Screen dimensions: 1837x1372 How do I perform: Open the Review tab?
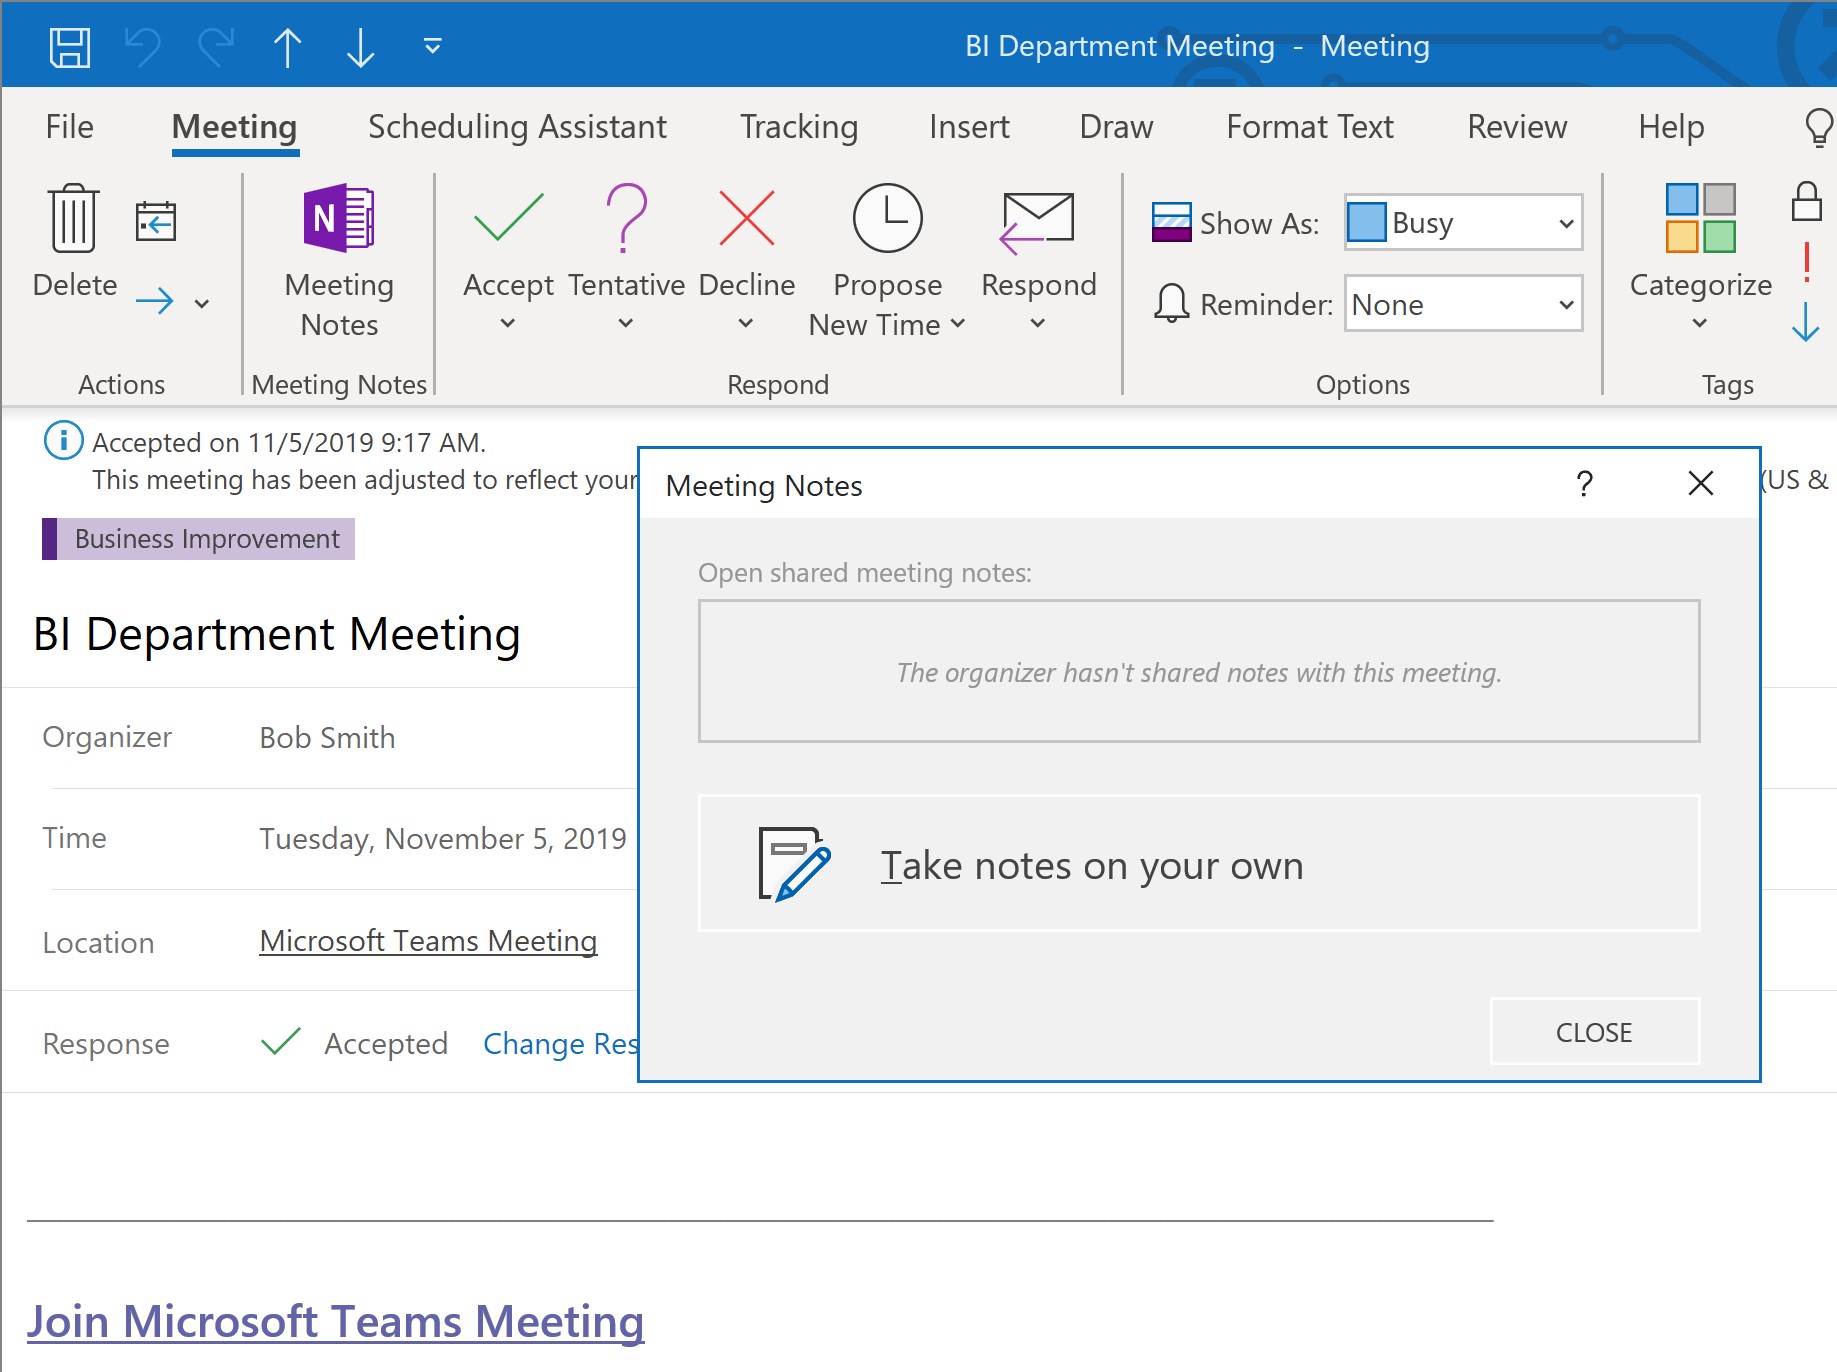click(1517, 127)
